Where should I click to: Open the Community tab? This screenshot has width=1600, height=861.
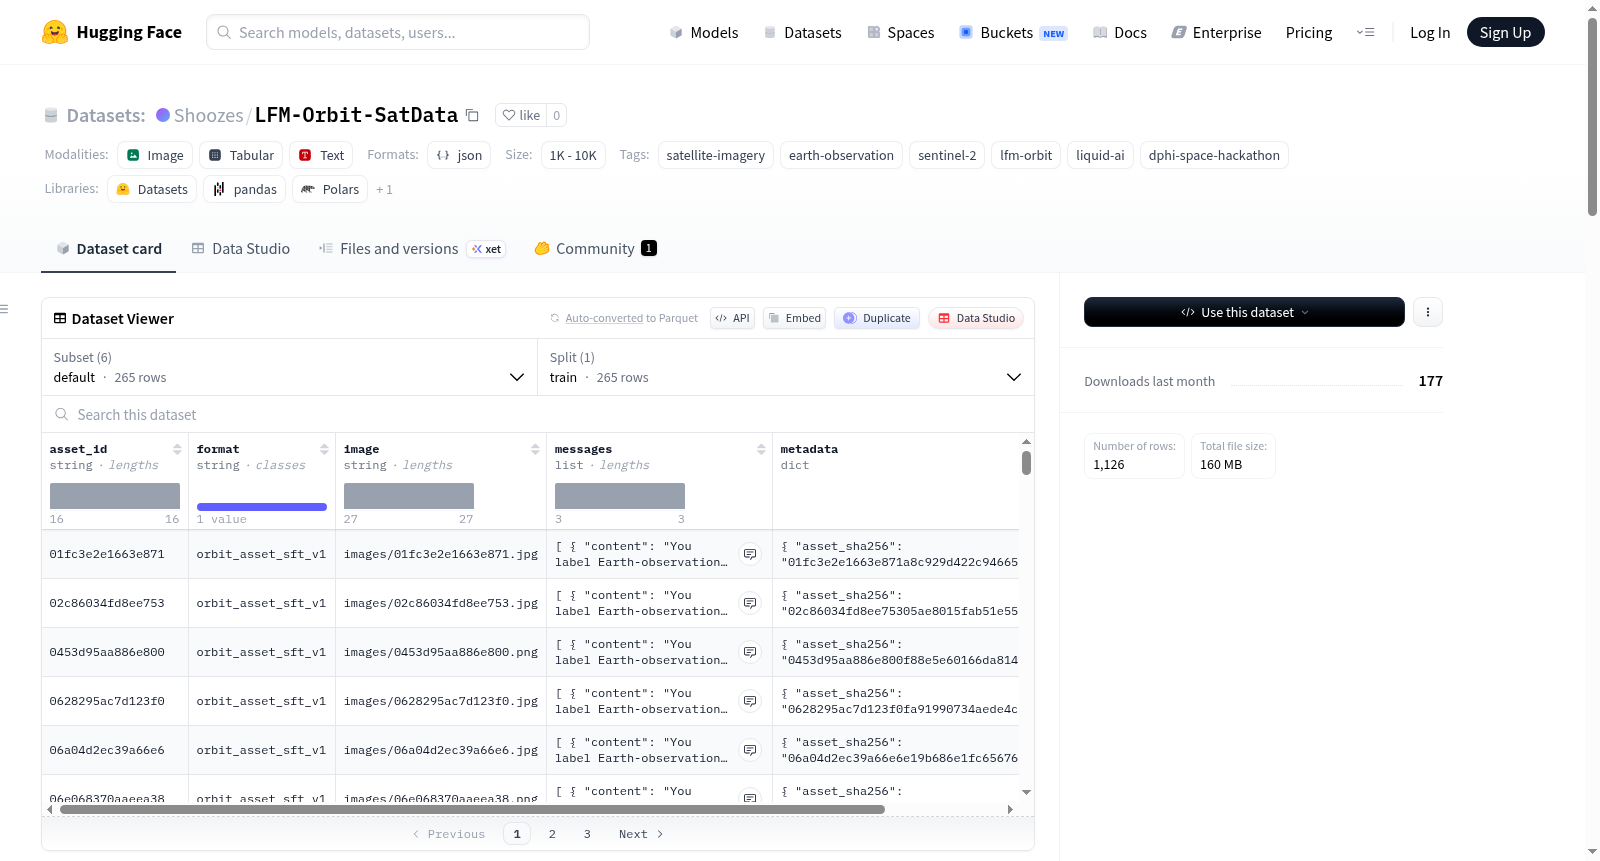coord(595,248)
